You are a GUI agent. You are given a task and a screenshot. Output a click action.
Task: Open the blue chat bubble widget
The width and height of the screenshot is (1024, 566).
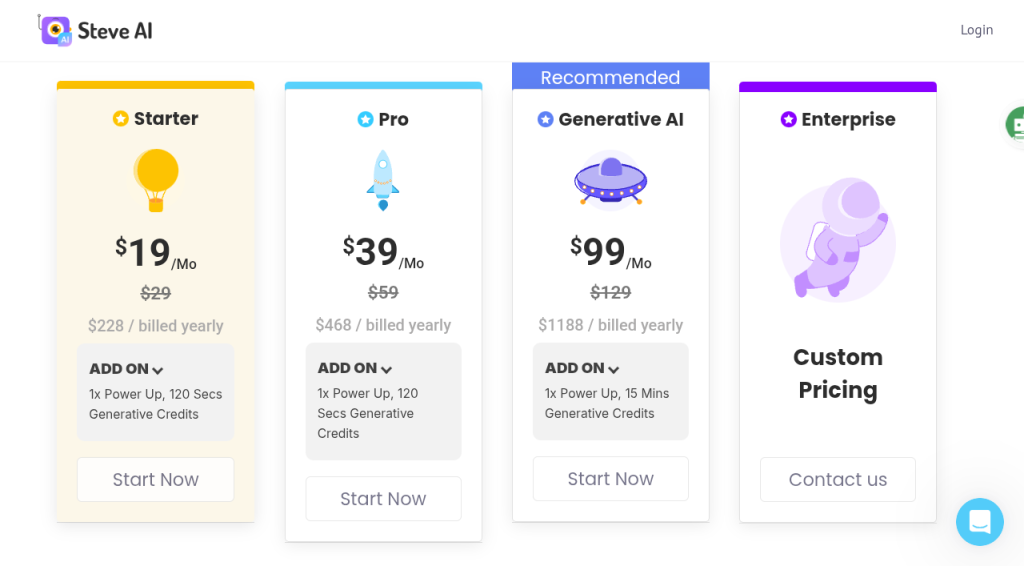tap(980, 522)
